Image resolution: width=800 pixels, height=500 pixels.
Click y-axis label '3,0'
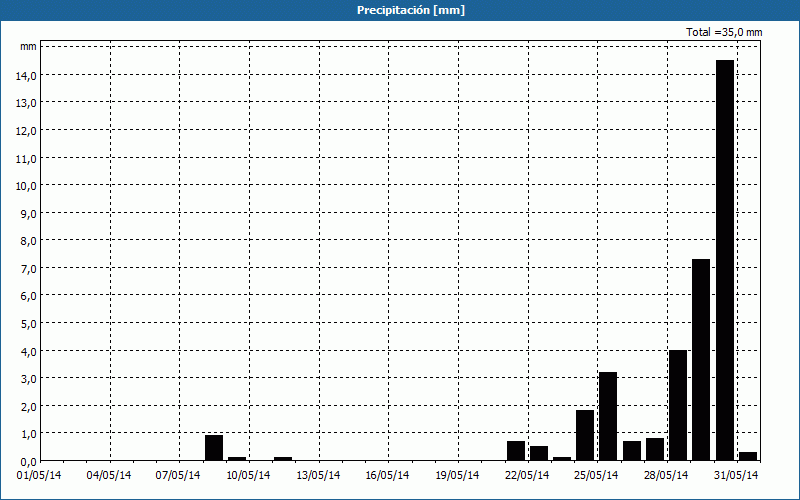[x=28, y=380]
